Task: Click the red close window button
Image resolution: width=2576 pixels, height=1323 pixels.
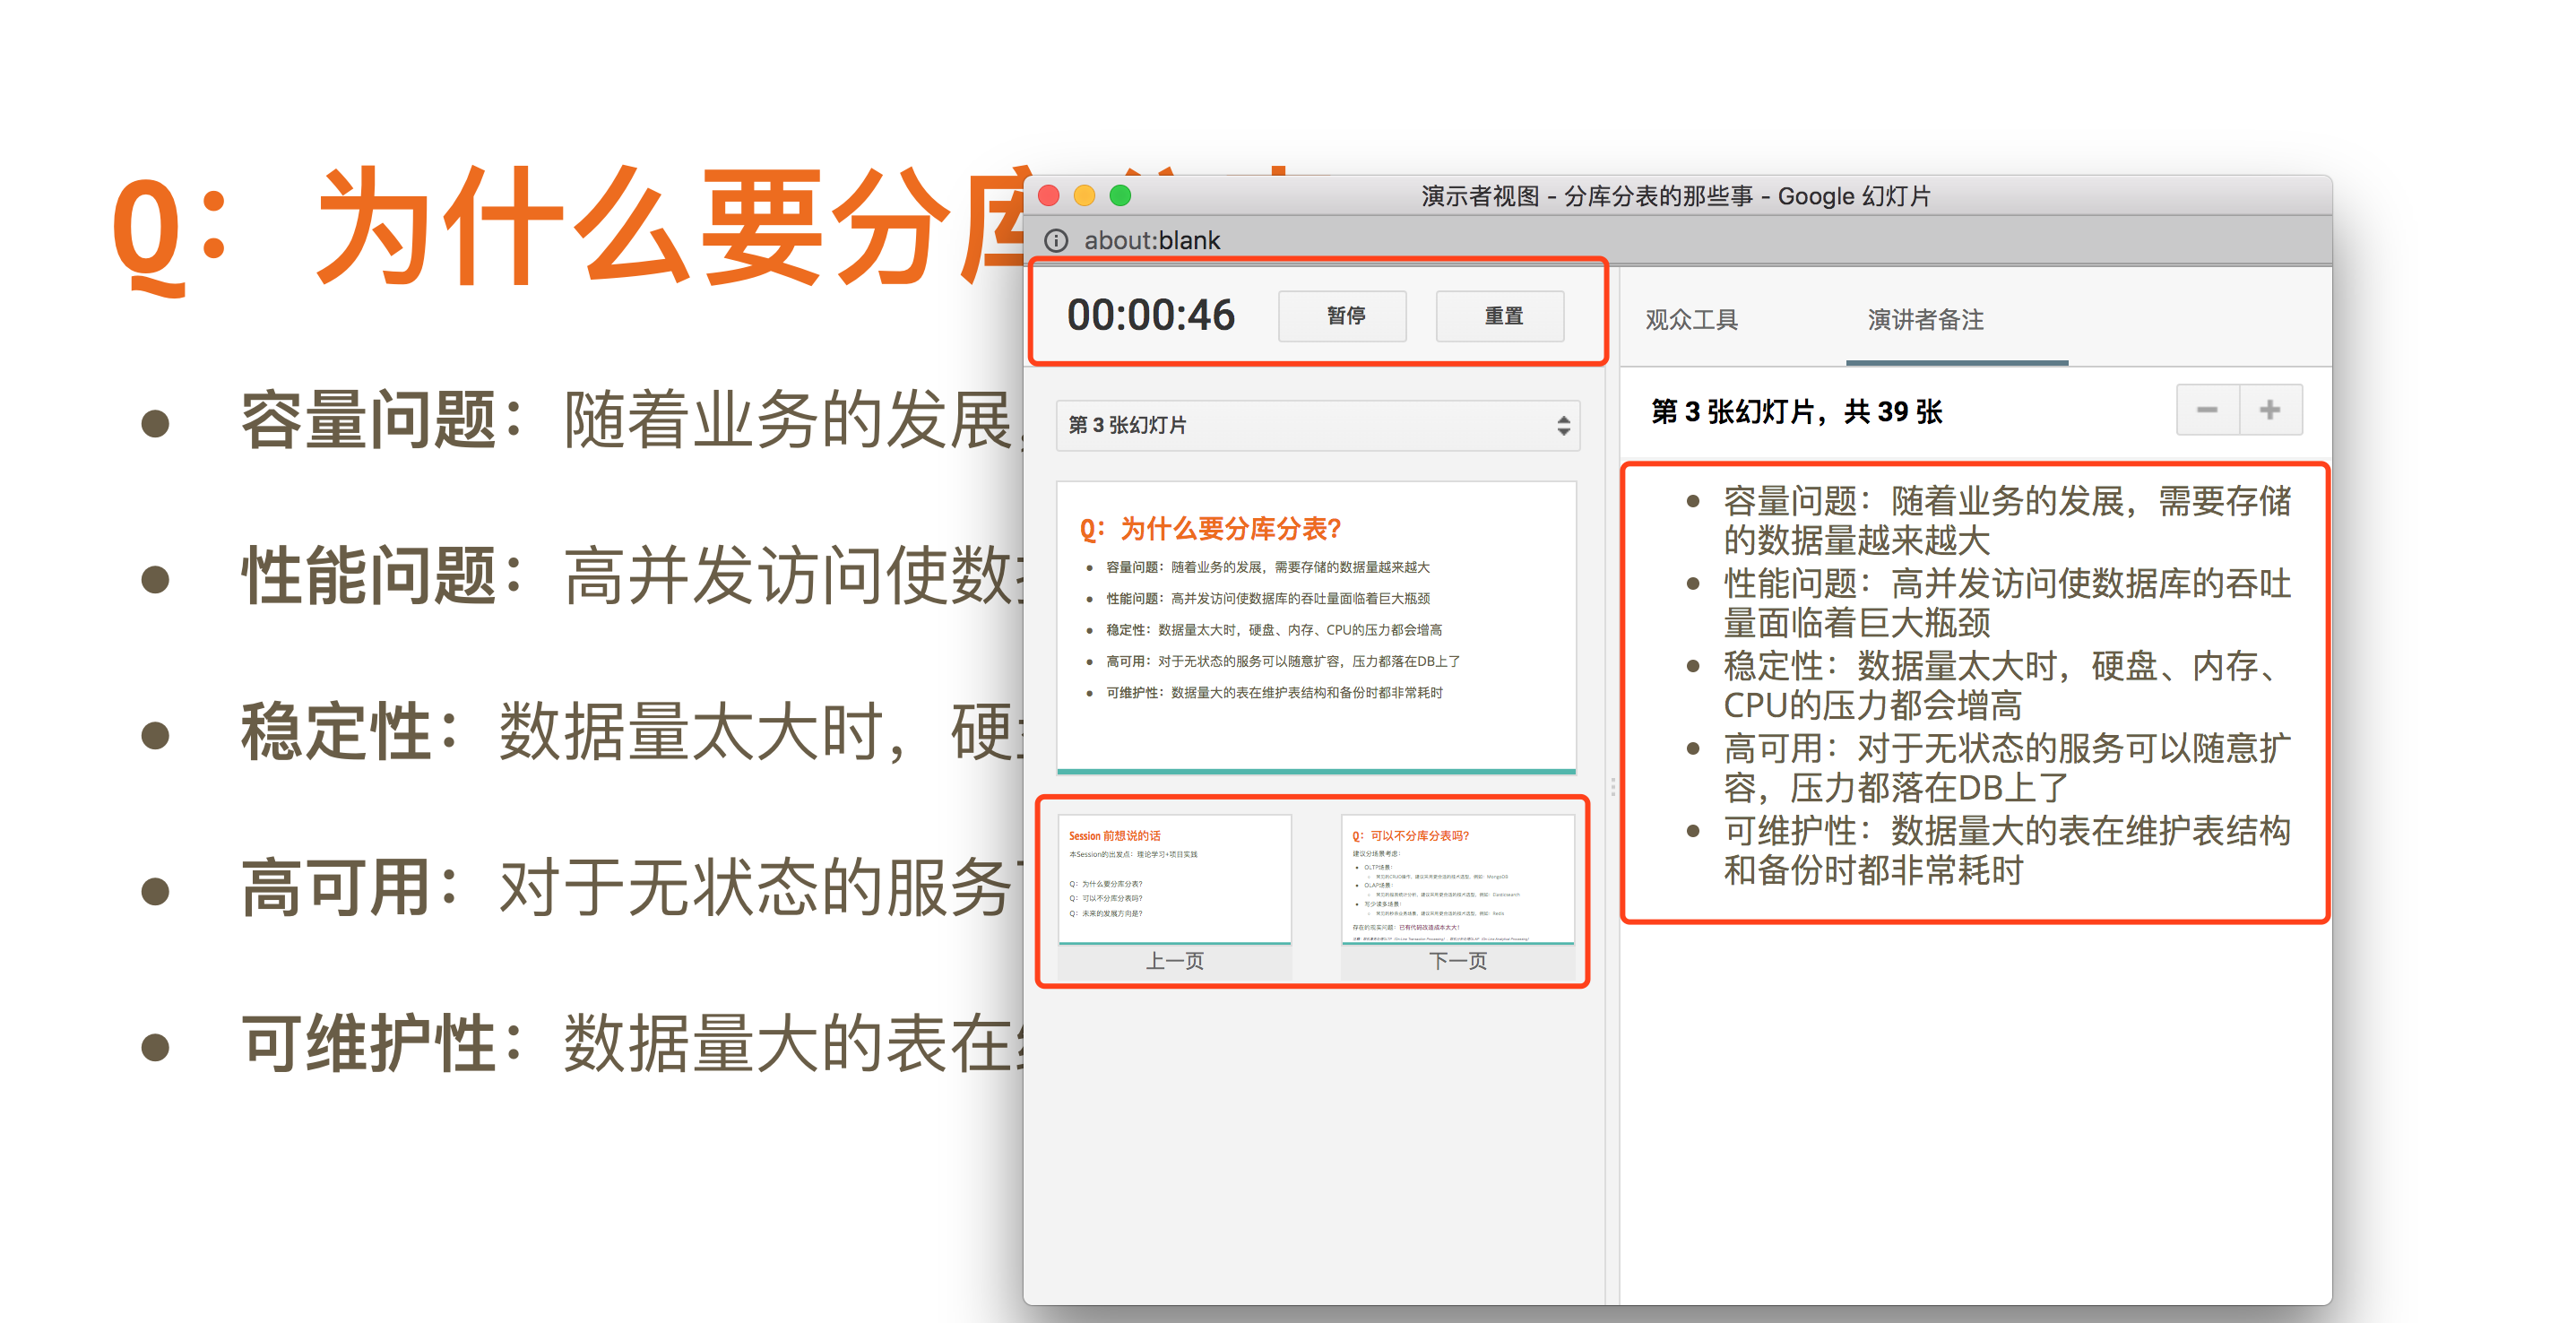Action: 1049,195
